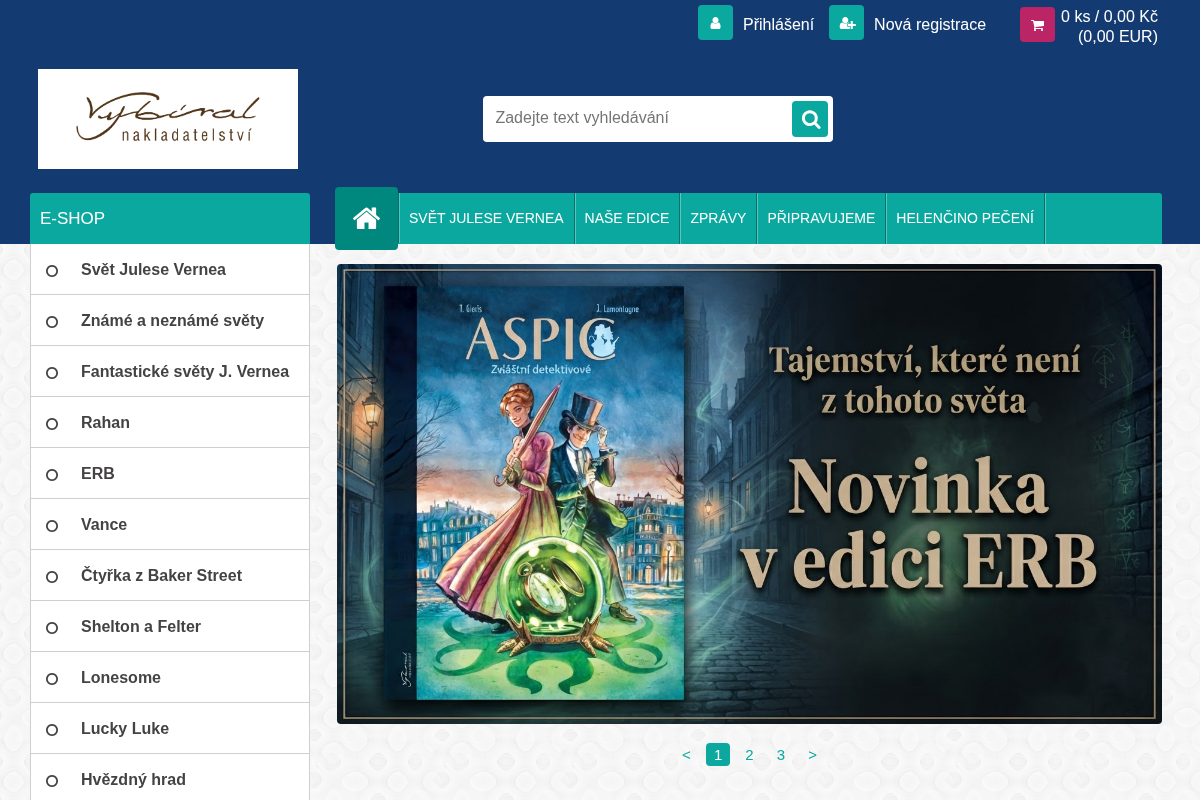Open the Lucky Luke category
The height and width of the screenshot is (800, 1200).
click(x=170, y=729)
